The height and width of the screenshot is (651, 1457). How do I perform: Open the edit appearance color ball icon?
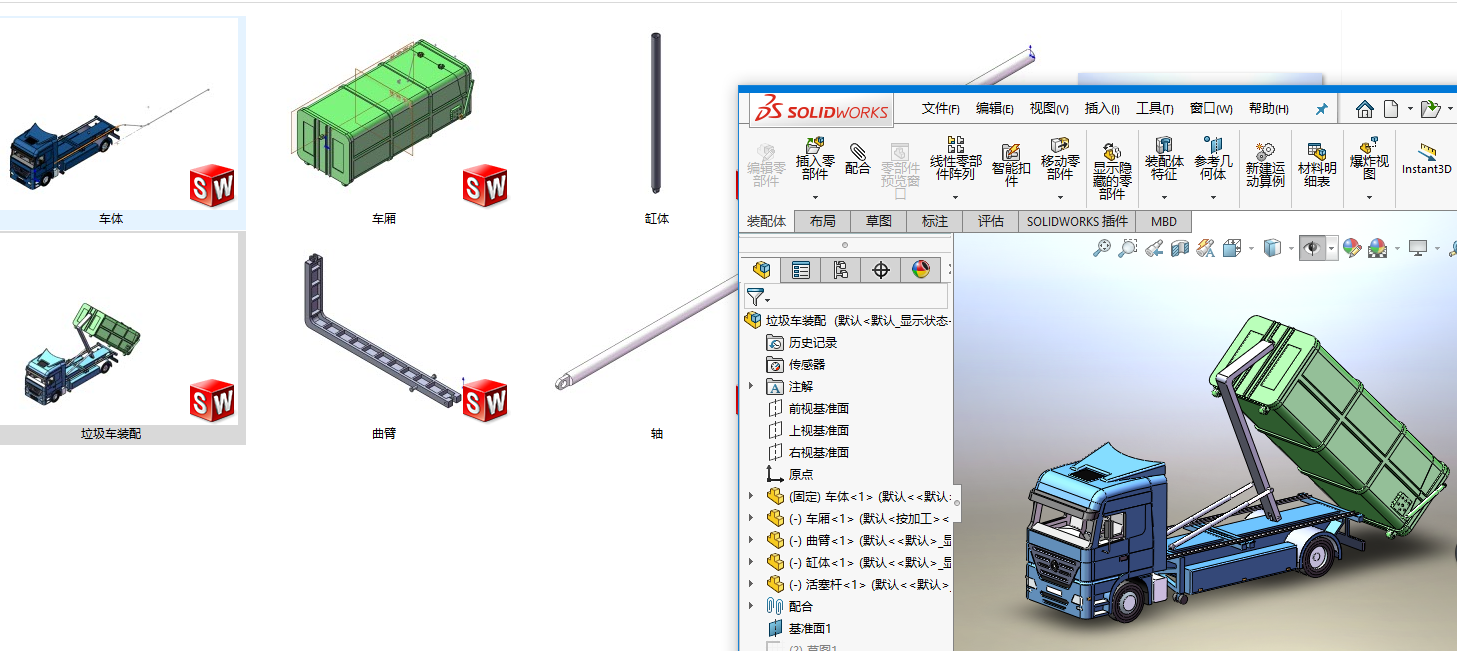[1352, 248]
